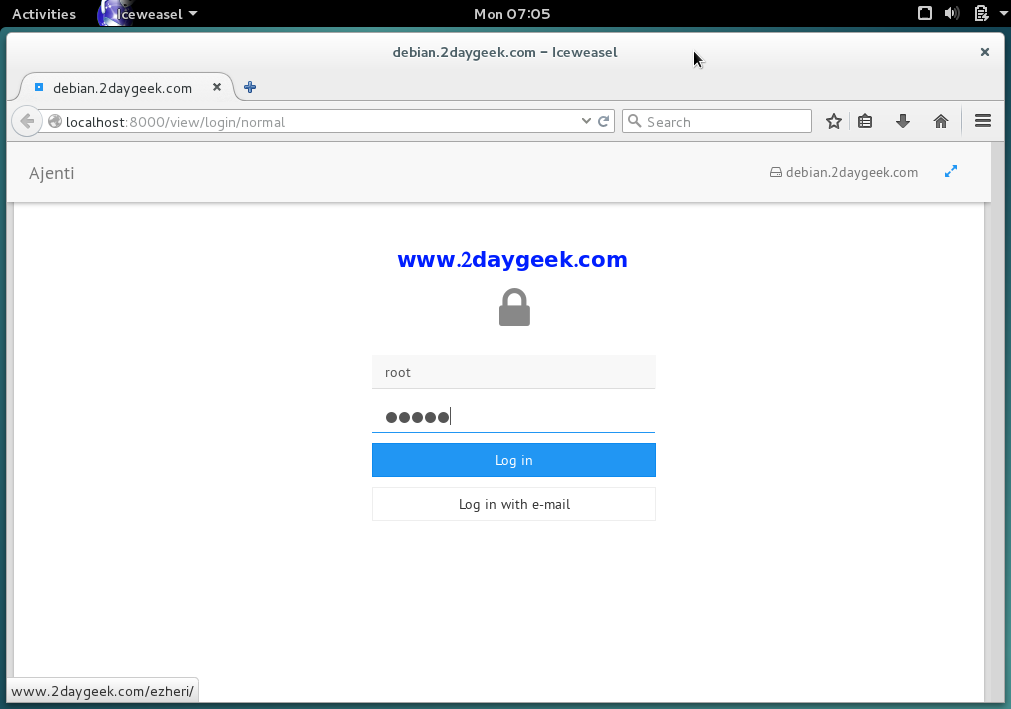This screenshot has height=709, width=1011.
Task: Click the browser back arrow button
Action: click(x=27, y=122)
